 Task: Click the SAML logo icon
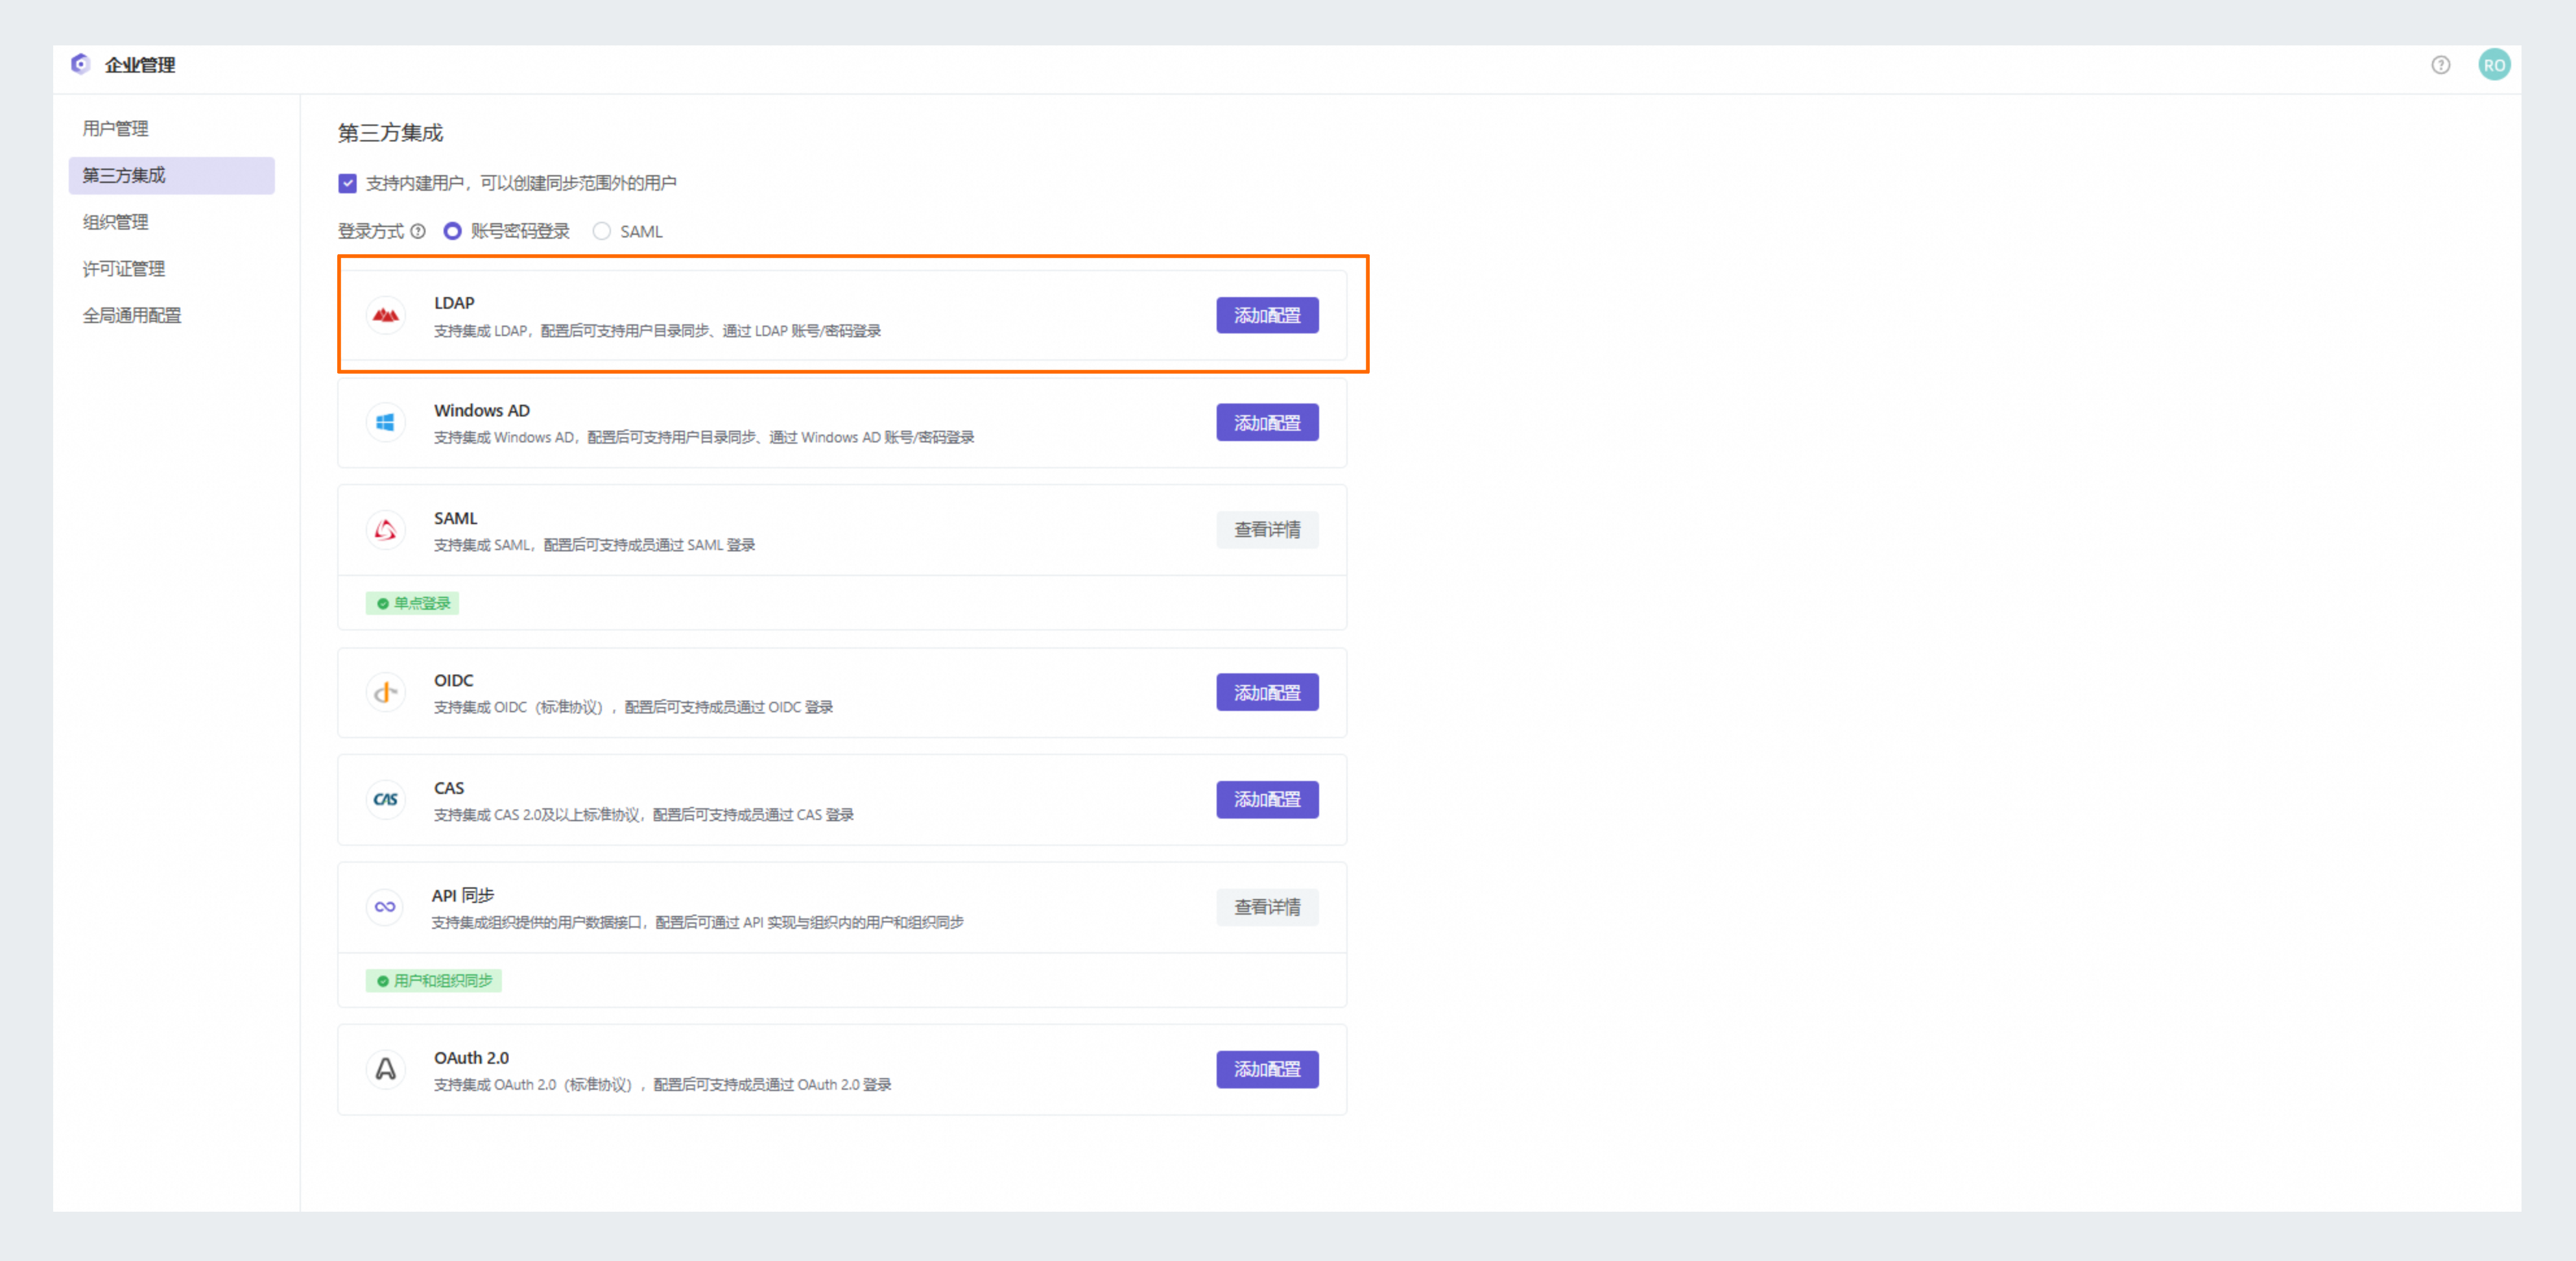coord(385,531)
